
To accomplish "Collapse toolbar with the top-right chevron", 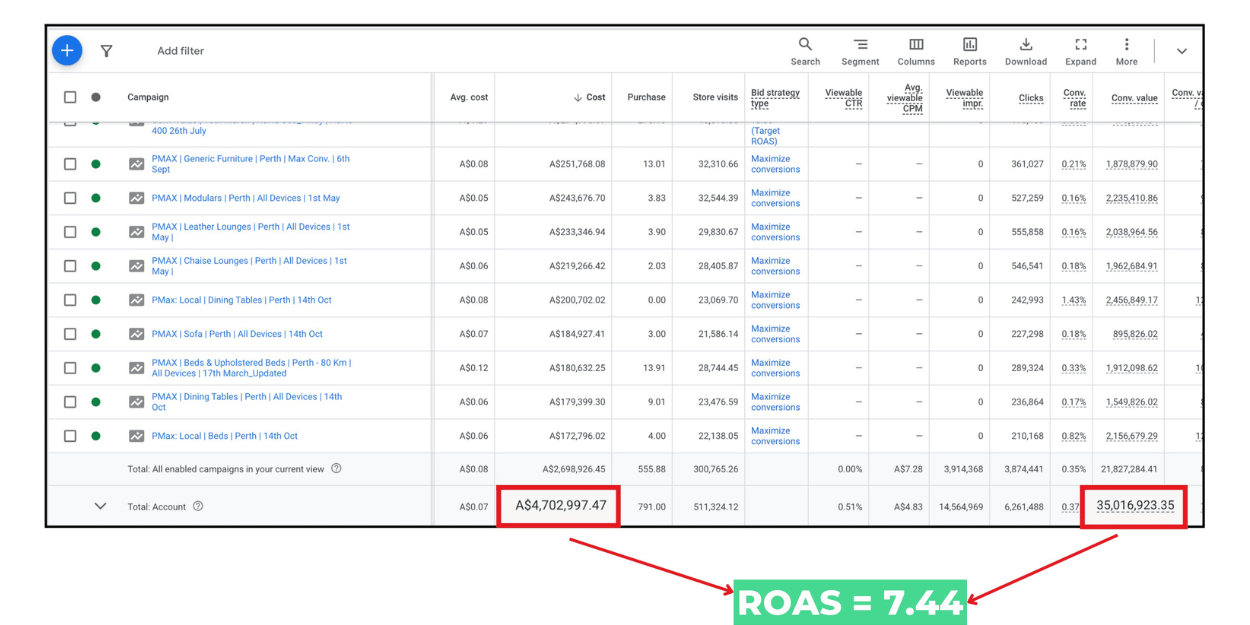I will point(1181,51).
